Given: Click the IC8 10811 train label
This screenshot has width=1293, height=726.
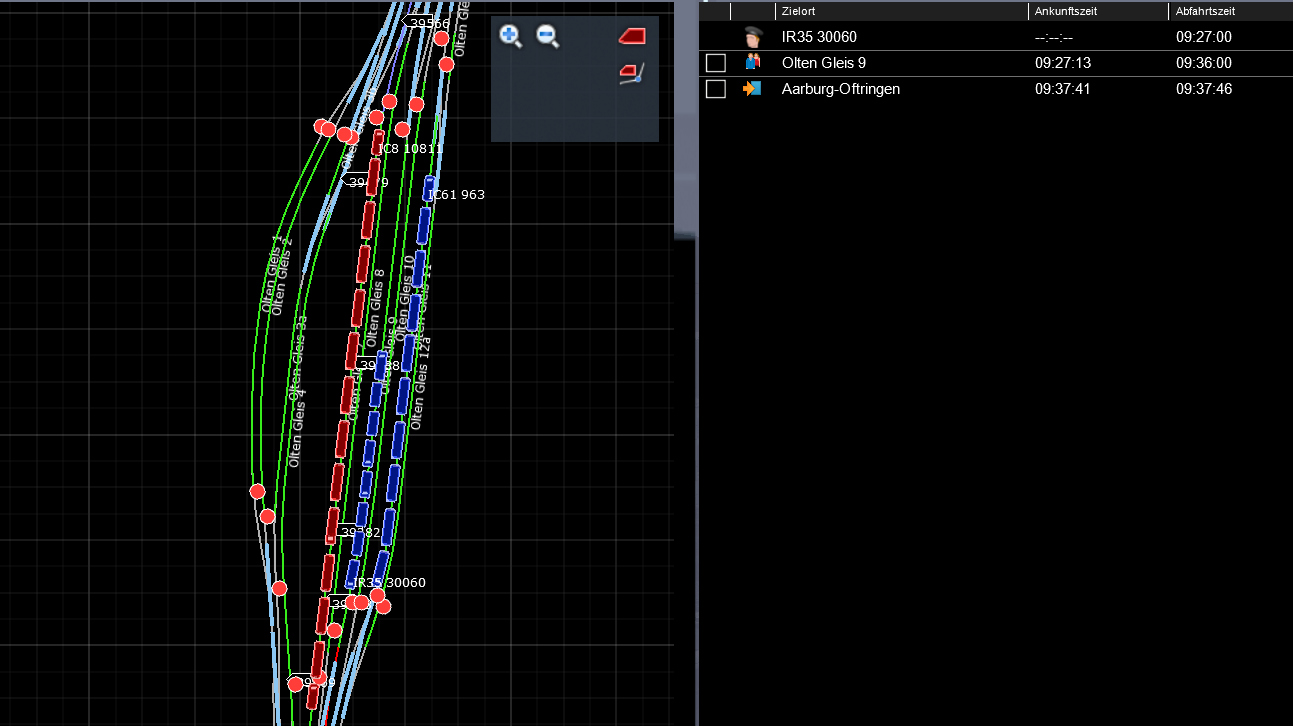Looking at the screenshot, I should (411, 149).
